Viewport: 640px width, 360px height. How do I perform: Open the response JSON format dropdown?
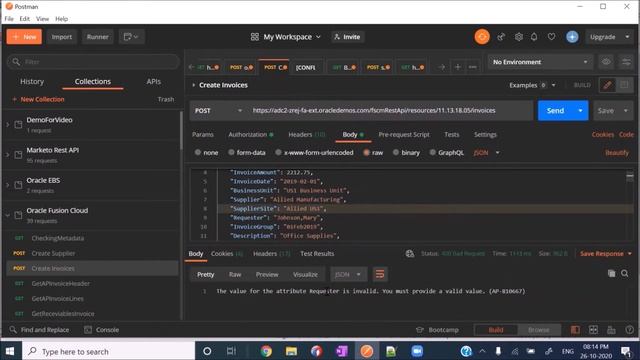349,274
